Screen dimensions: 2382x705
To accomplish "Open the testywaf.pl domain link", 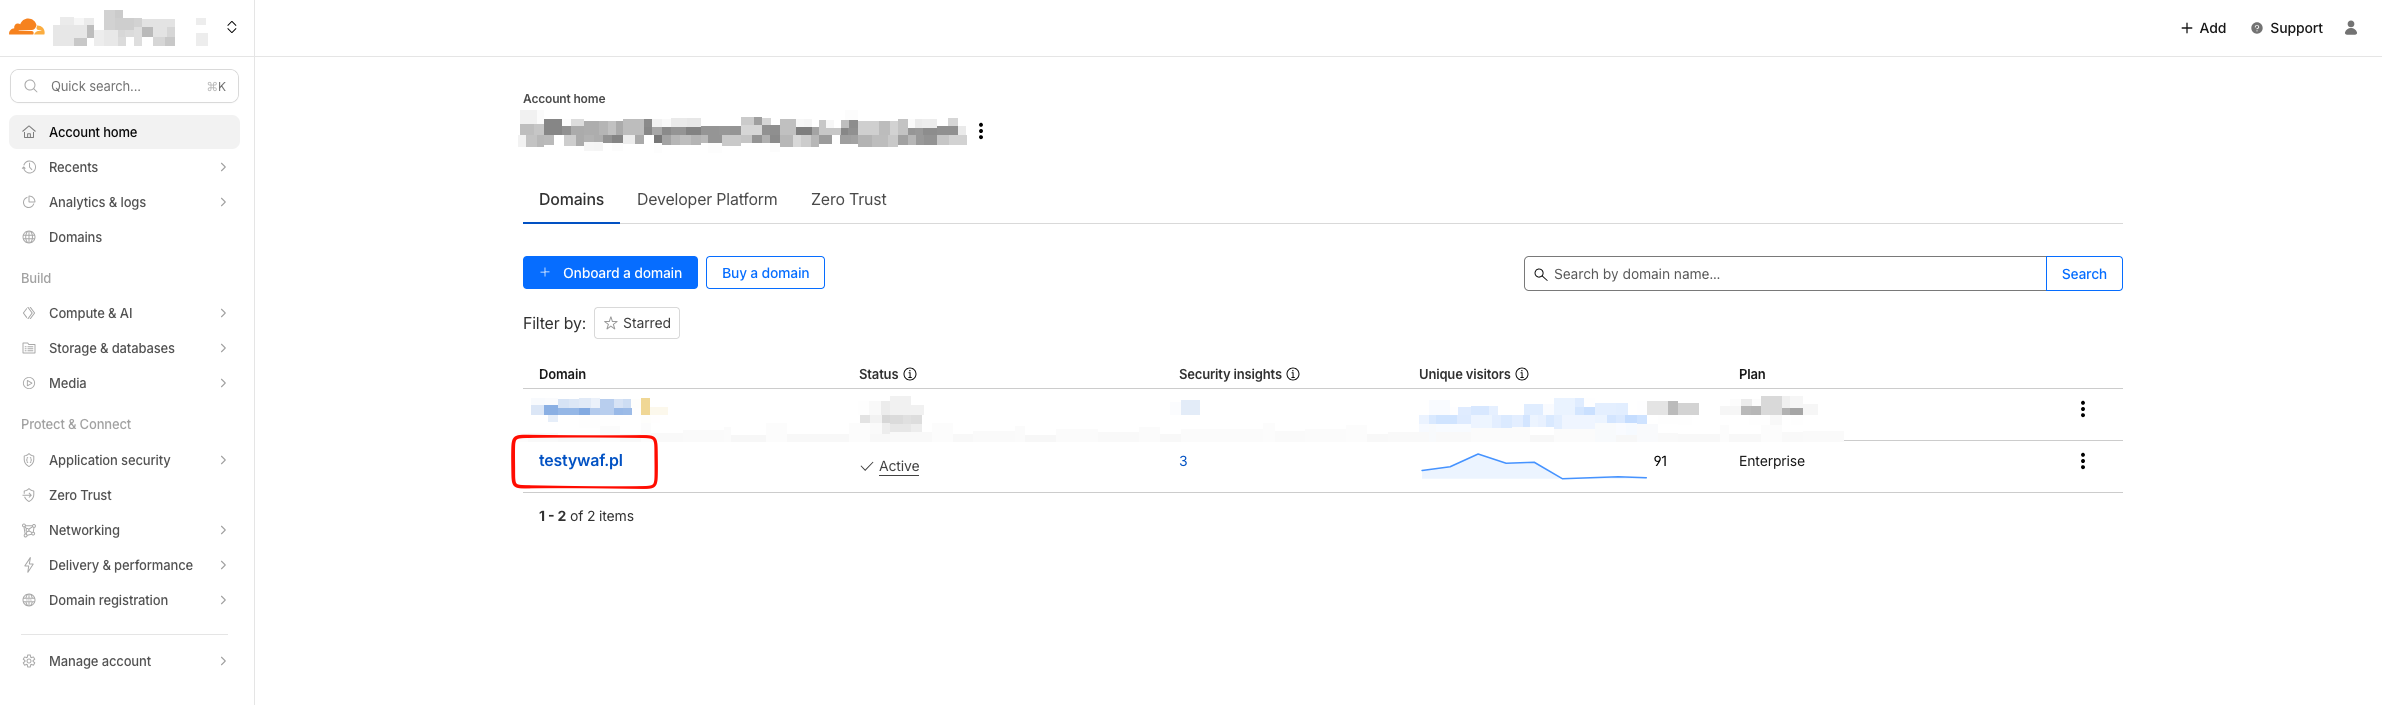I will [581, 460].
